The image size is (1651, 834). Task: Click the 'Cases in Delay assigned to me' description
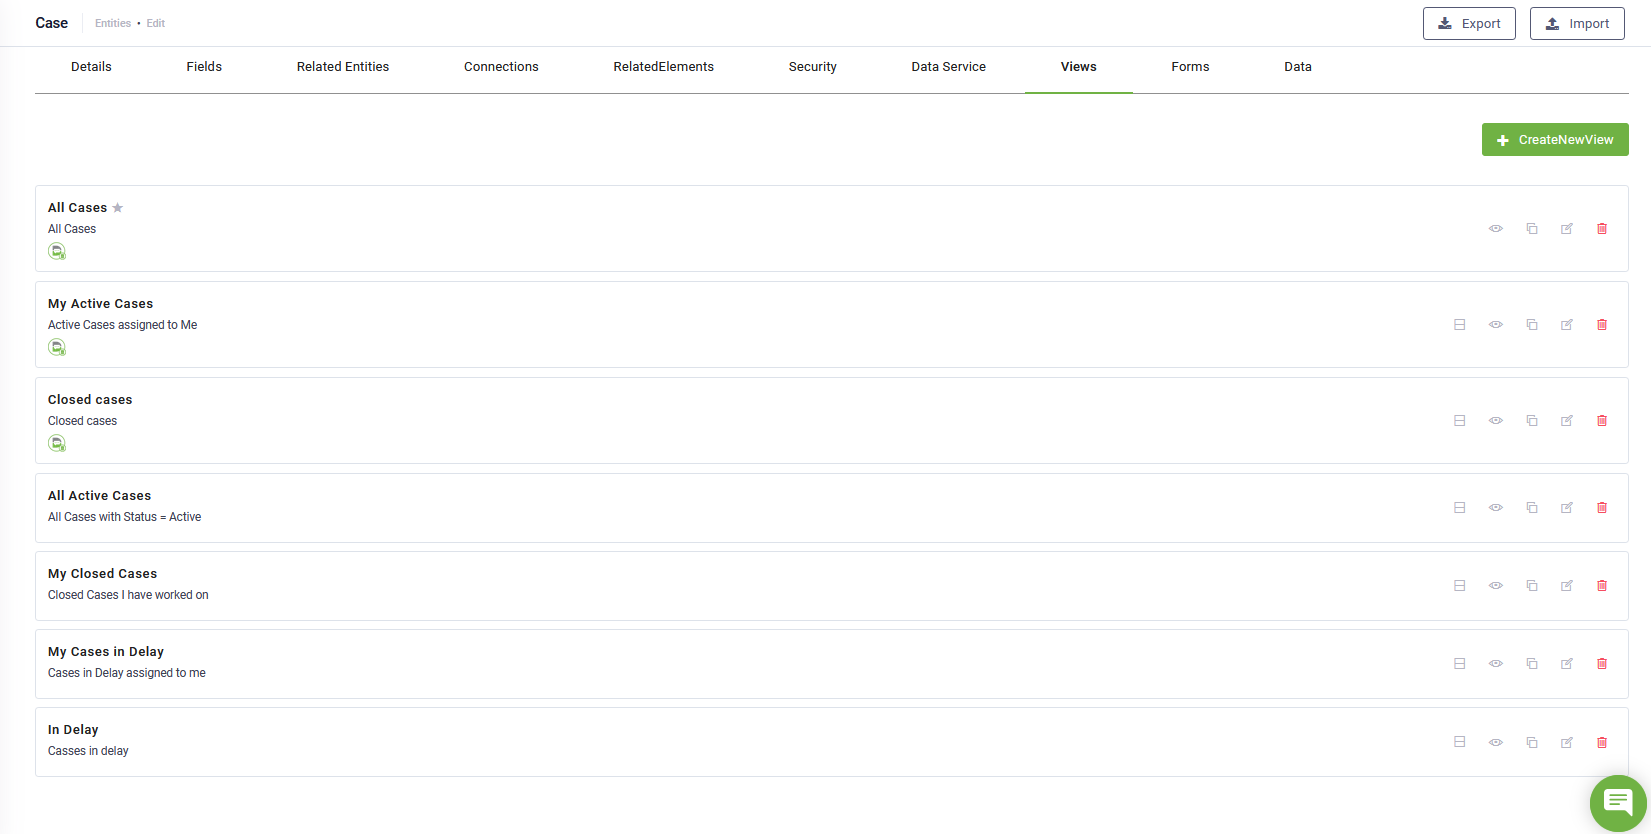(x=127, y=673)
